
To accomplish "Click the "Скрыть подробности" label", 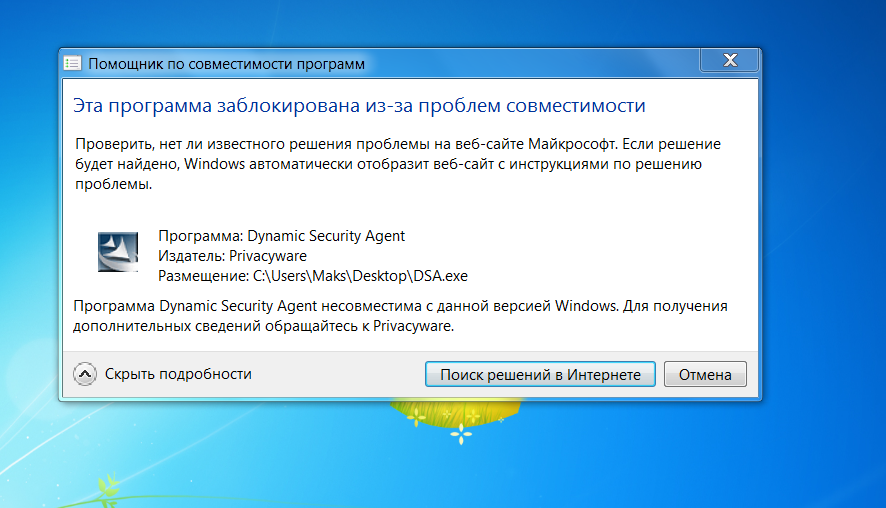I will click(x=176, y=374).
